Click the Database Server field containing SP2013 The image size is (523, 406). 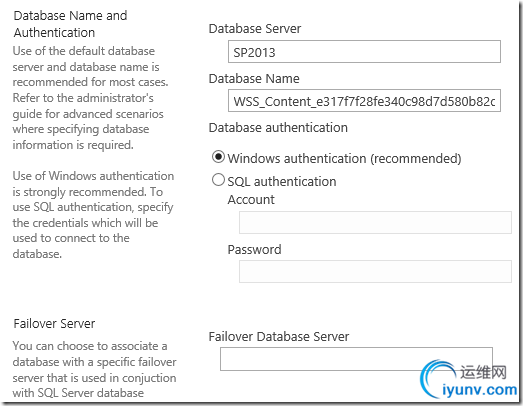point(364,52)
